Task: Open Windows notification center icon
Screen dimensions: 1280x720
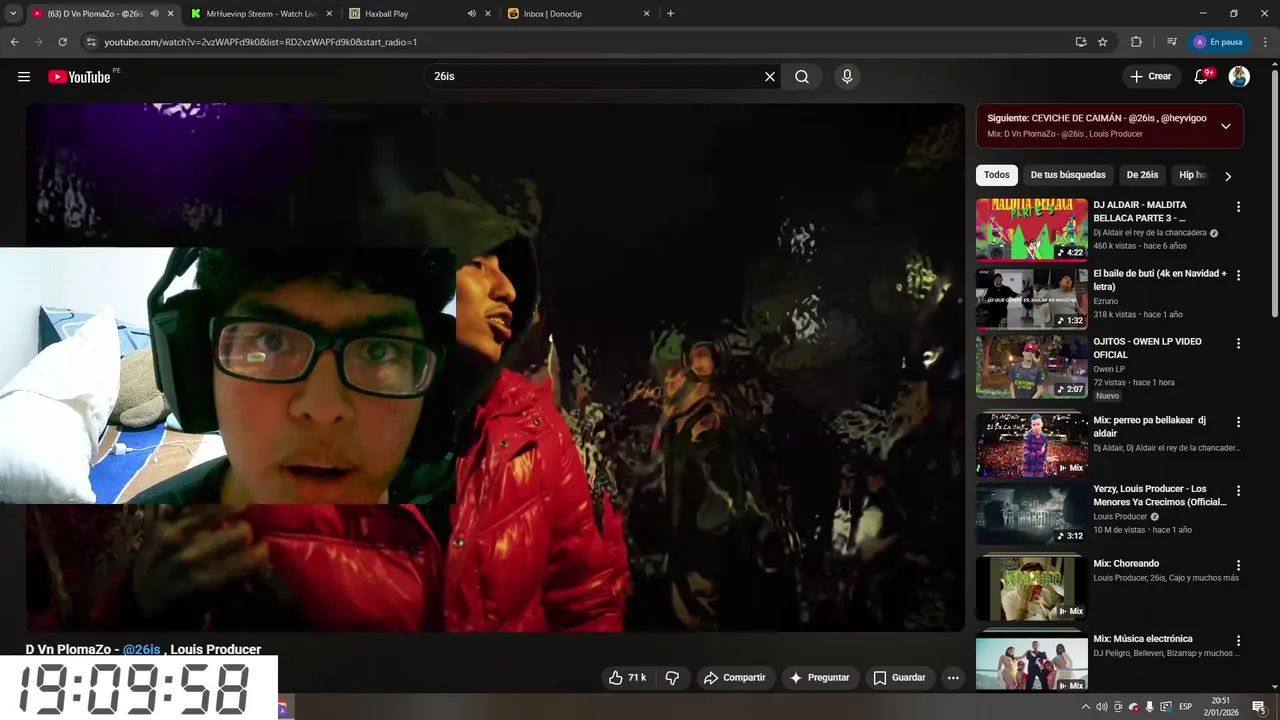Action: 1258,707
